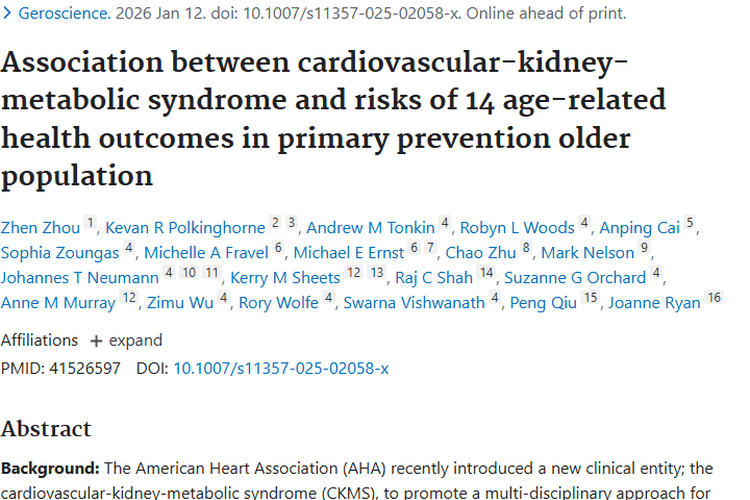This screenshot has width=750, height=500.
Task: Click author Anping Cai
Action: (x=641, y=228)
